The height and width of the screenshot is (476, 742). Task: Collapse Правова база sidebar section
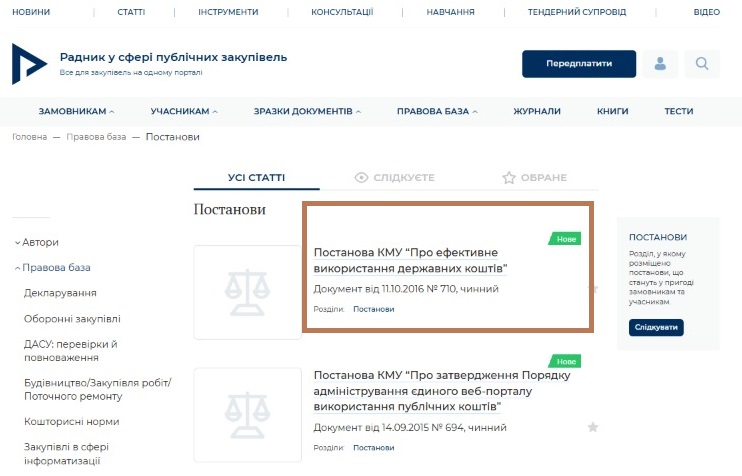click(x=52, y=267)
